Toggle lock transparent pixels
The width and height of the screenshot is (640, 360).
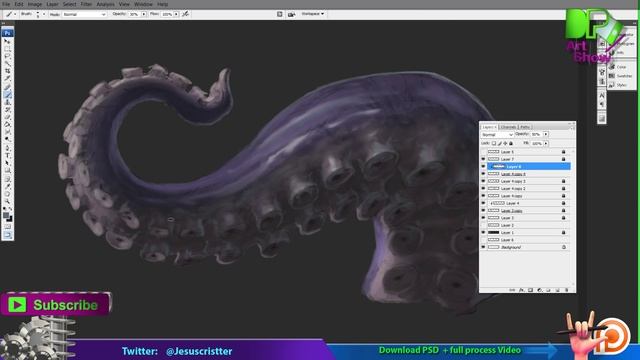pos(494,143)
